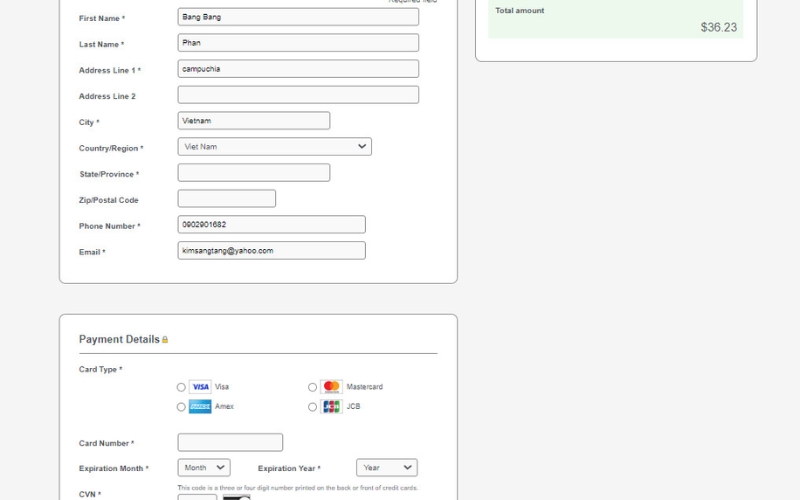Viewport: 800px width, 500px height.
Task: Select the Visa radio button
Action: 181,387
